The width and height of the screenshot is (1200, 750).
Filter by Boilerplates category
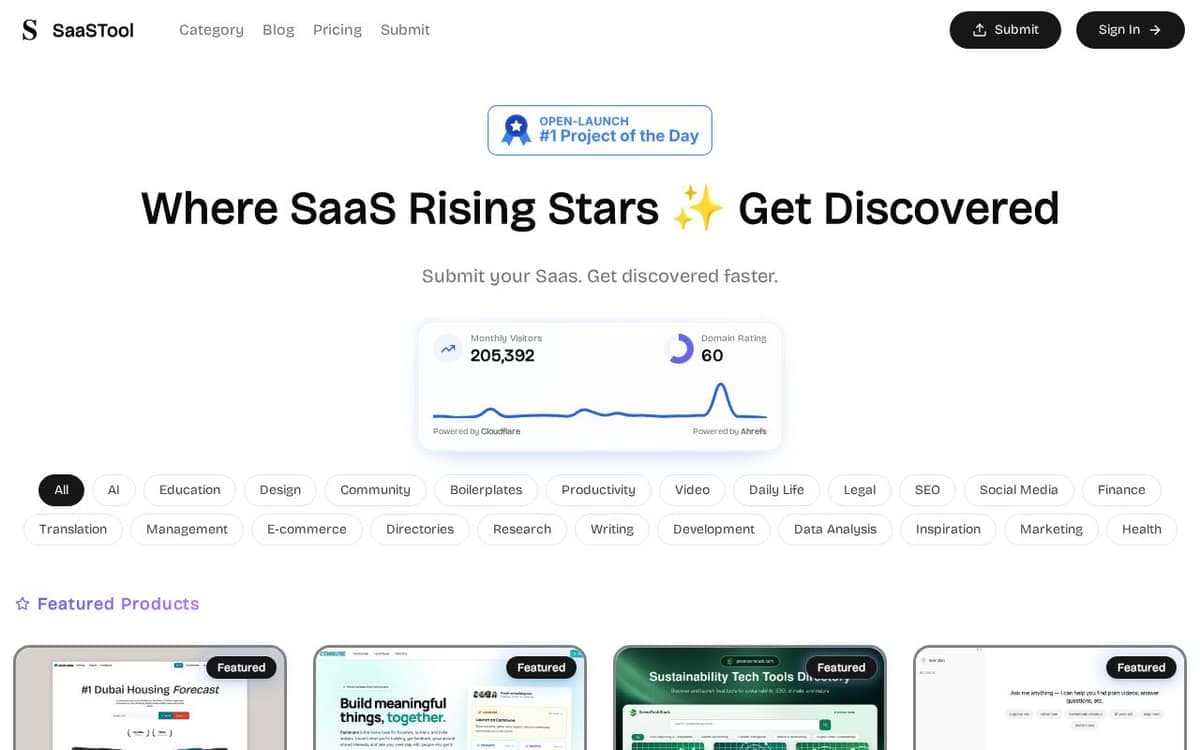[x=486, y=490]
